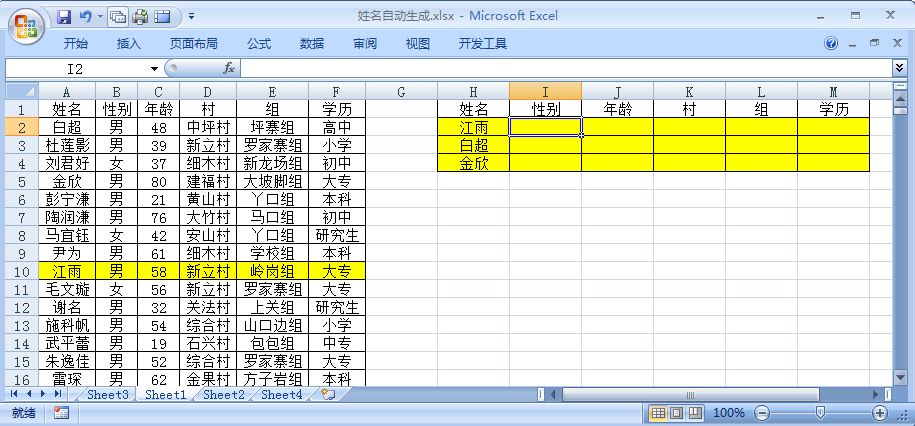Select column G header
Viewport: 915px width, 426px height.
[x=401, y=91]
